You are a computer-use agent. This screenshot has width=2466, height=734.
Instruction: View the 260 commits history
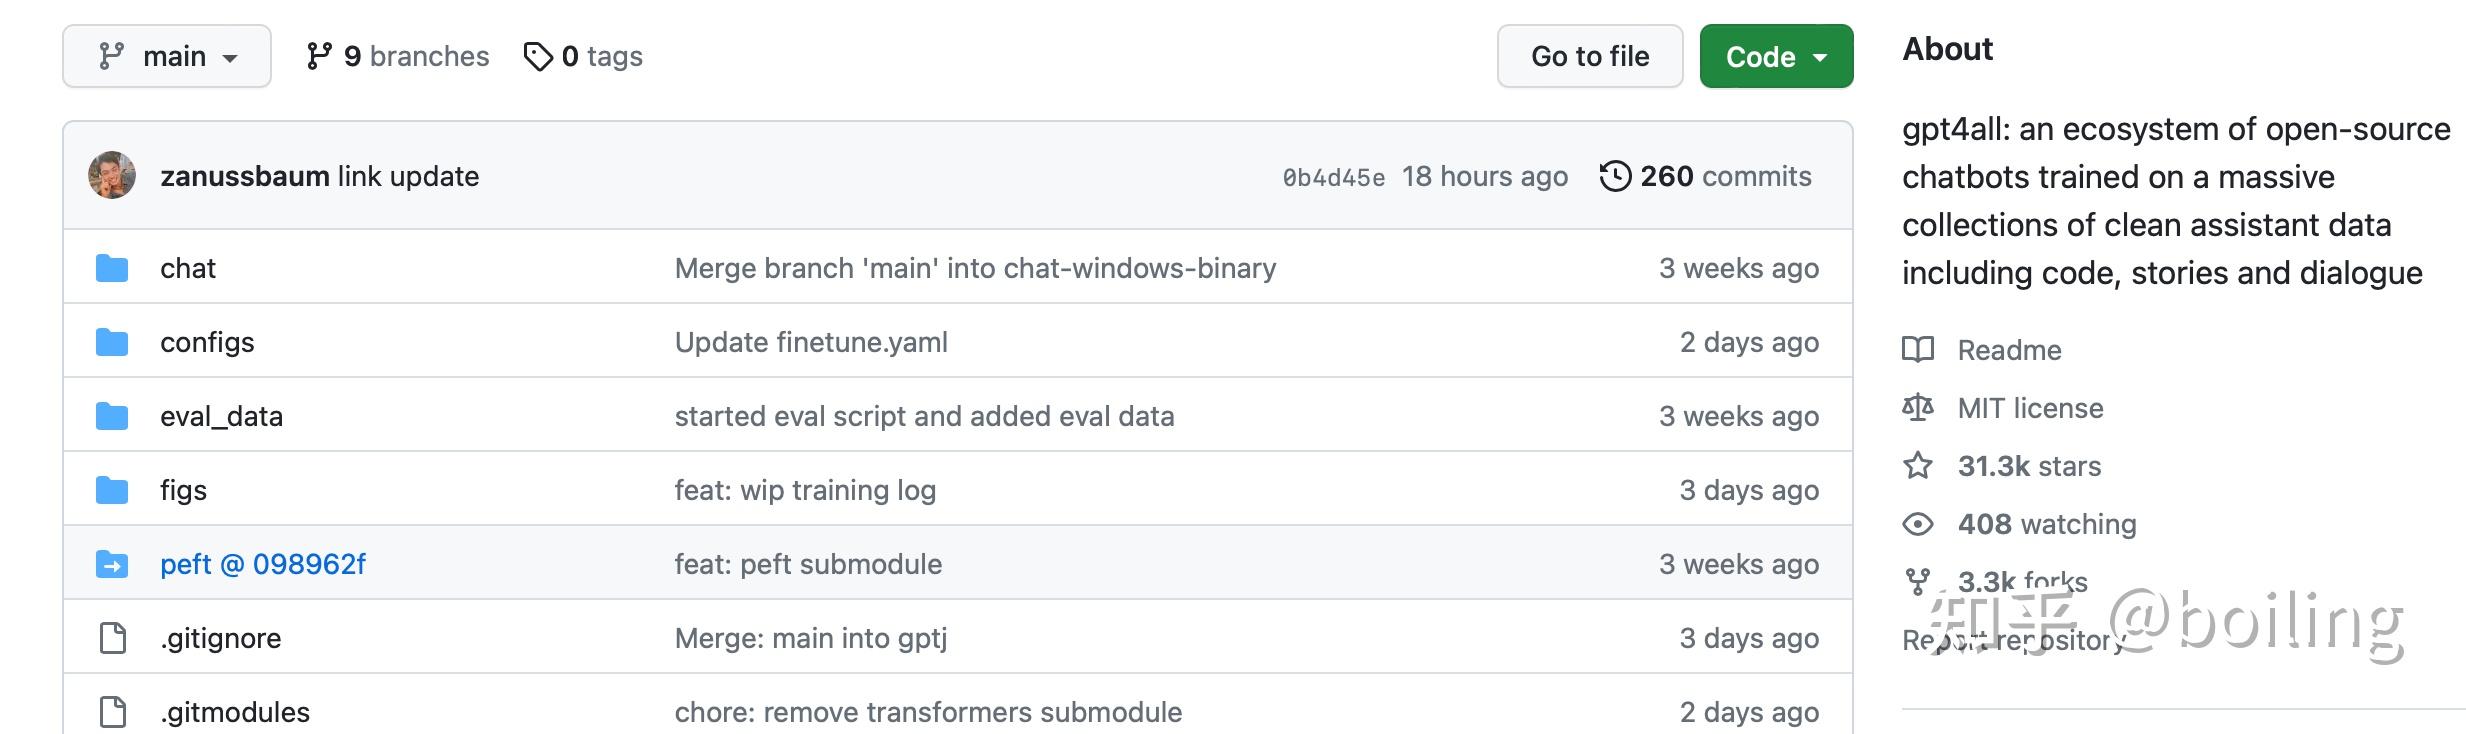click(x=1725, y=176)
